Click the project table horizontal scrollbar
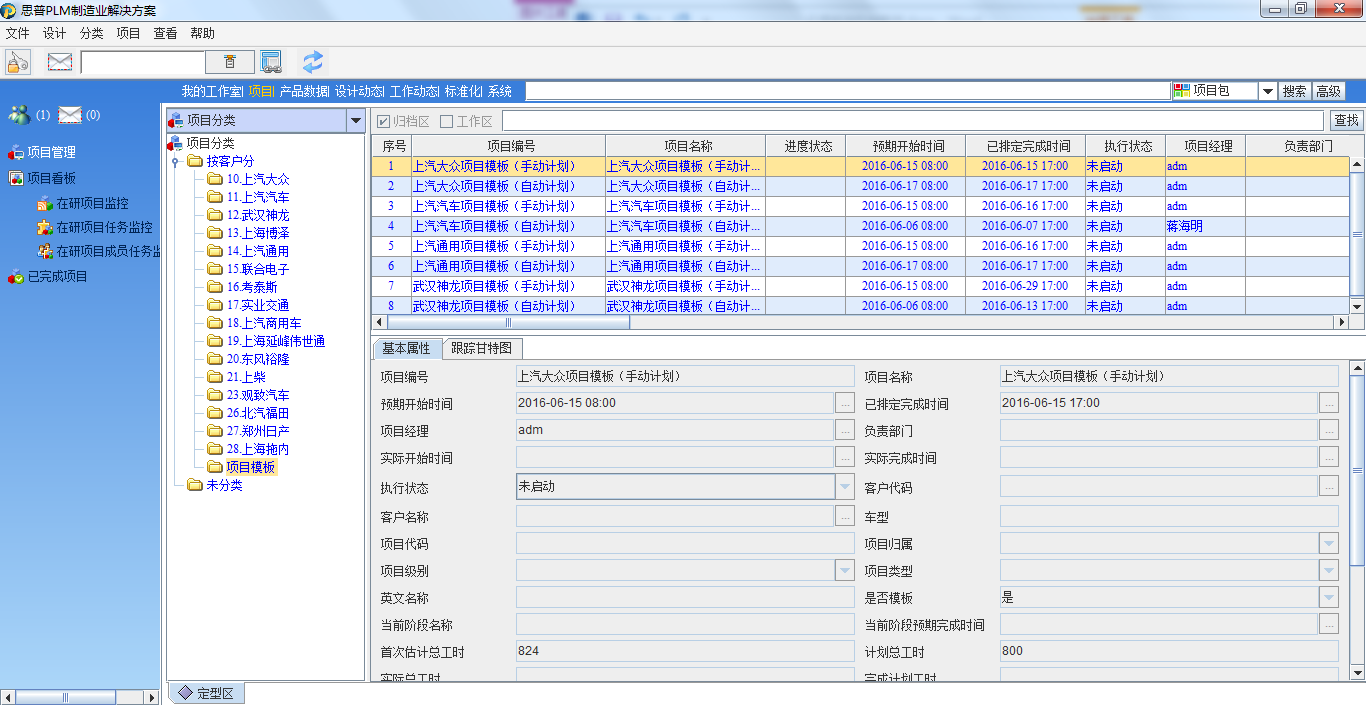The width and height of the screenshot is (1366, 705). pyautogui.click(x=508, y=323)
